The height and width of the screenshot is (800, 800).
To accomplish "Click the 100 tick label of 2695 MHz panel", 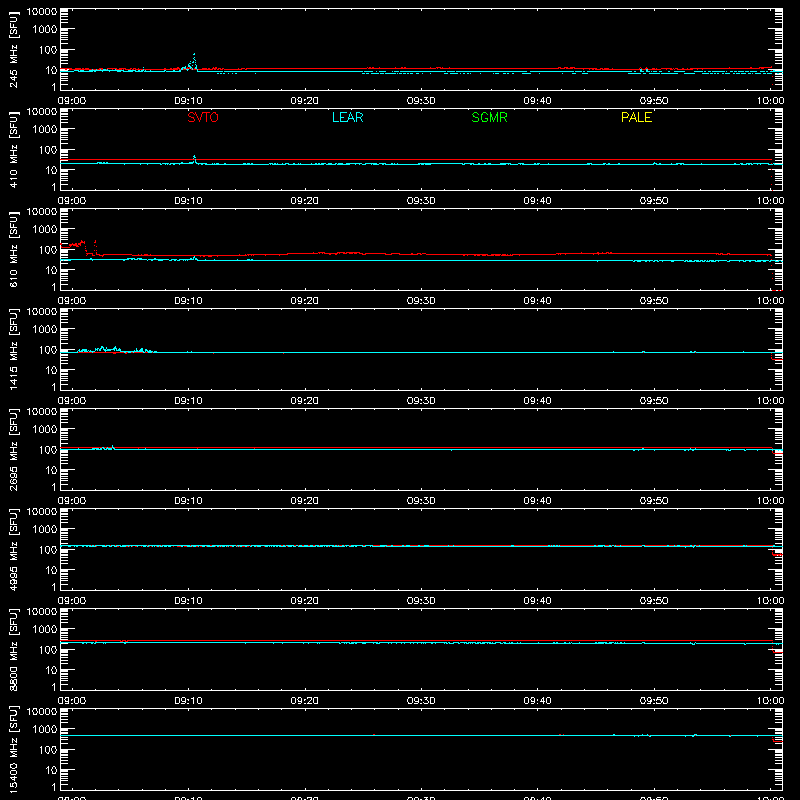I will pyautogui.click(x=48, y=450).
